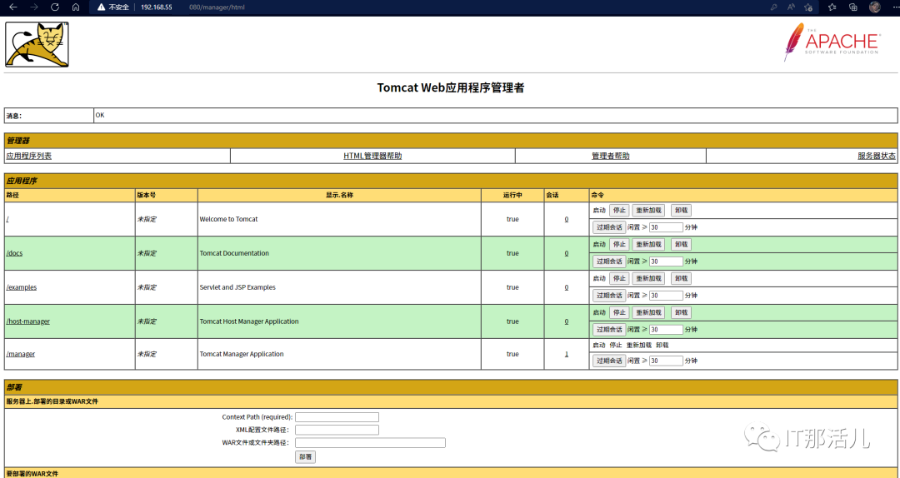
Task: Click 过期会话 in the /manager row
Action: [x=608, y=361]
